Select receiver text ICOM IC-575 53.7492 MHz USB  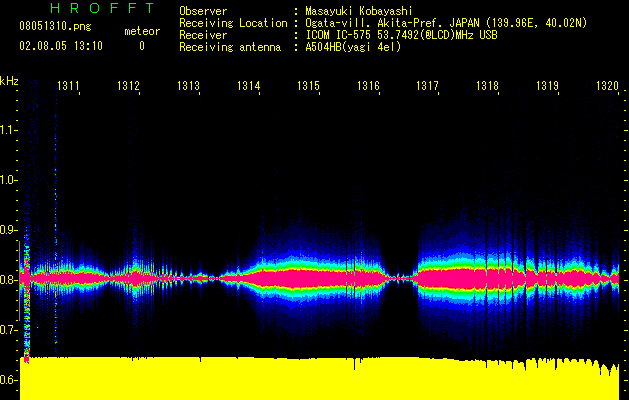coord(401,35)
